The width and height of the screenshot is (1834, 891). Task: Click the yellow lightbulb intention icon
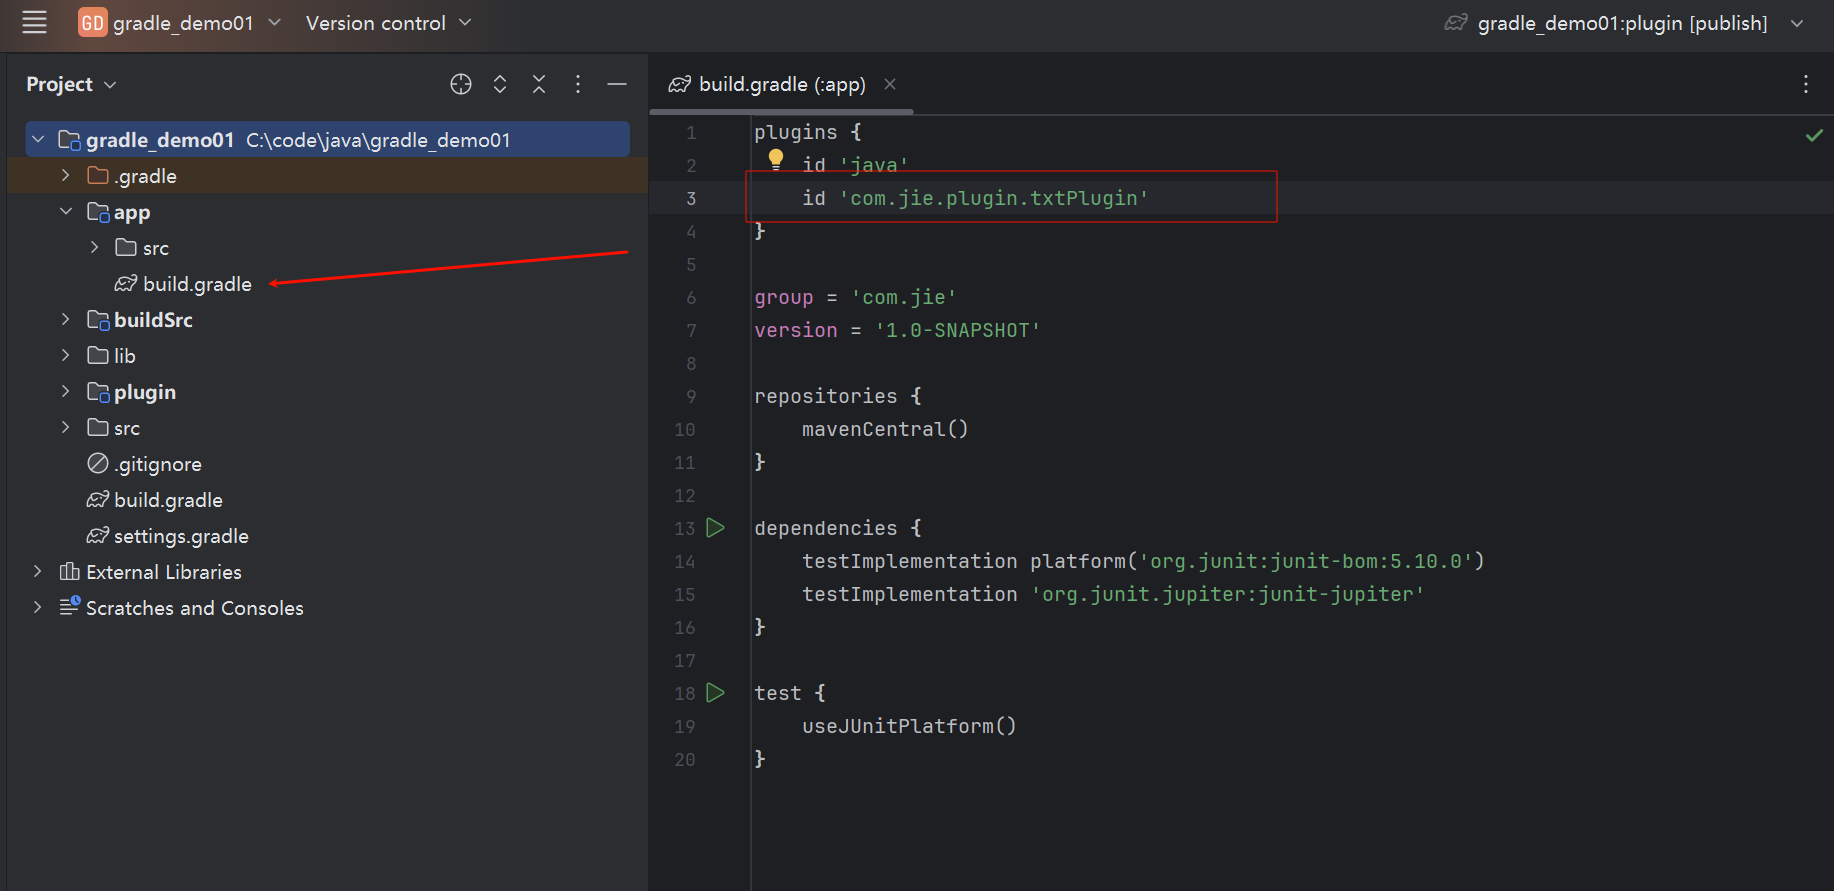tap(776, 159)
